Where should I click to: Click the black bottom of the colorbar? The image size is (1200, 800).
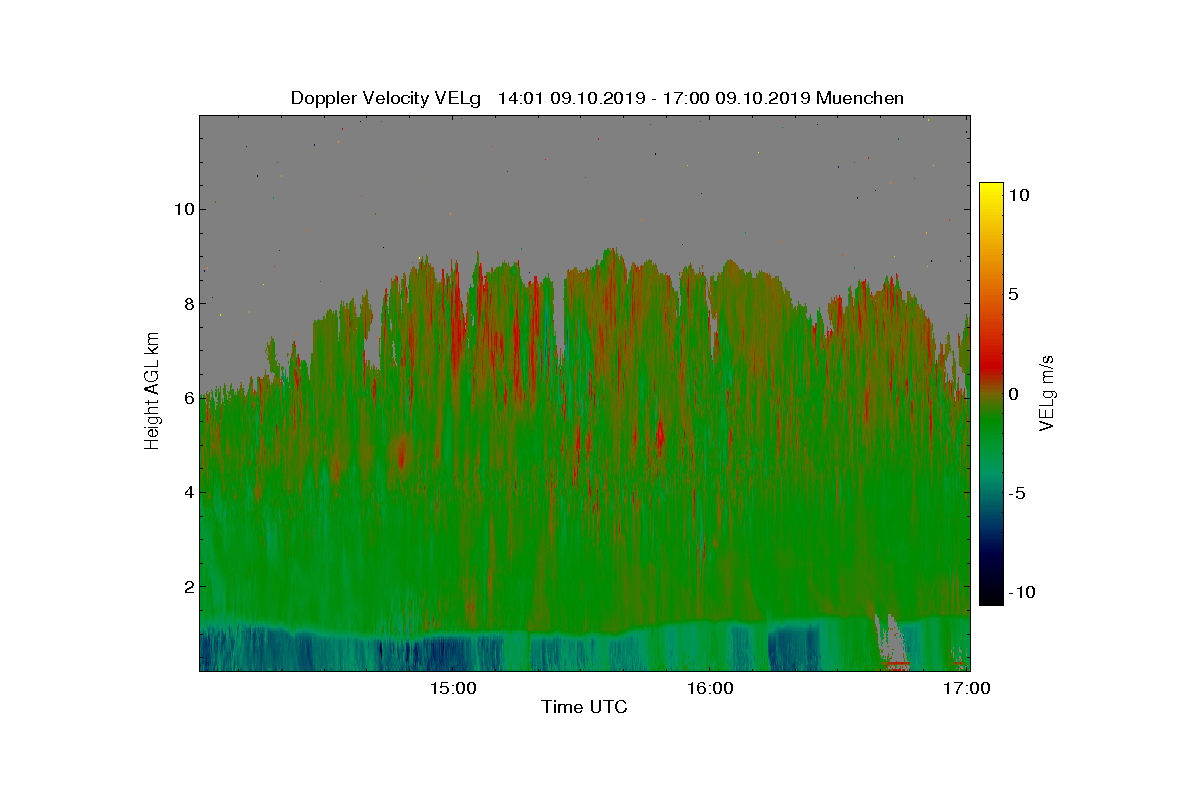991,598
